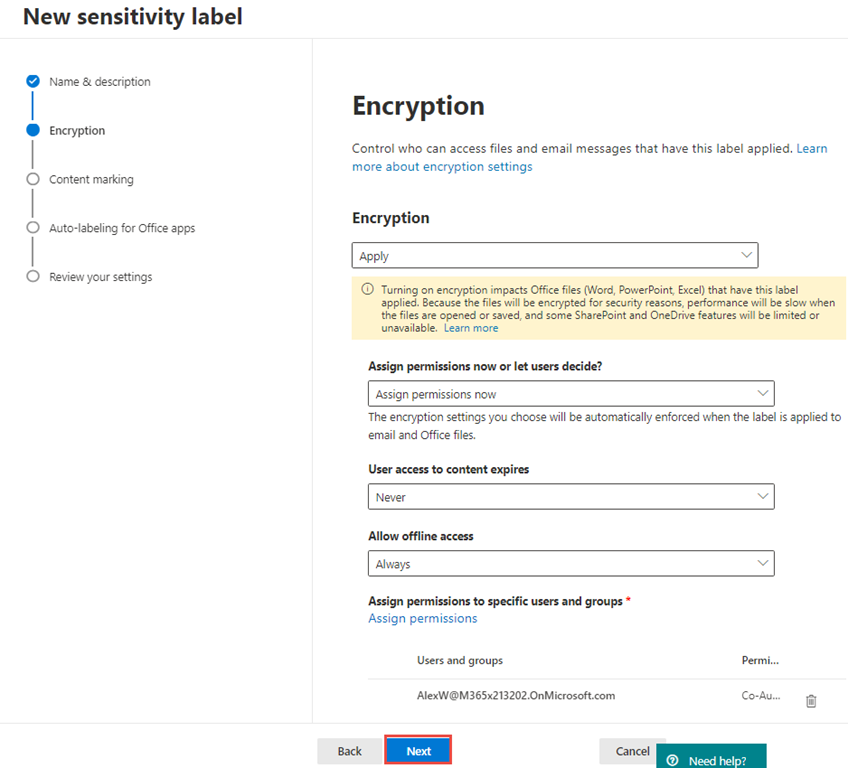Cancel the new sensitivity label wizard
Screen dimensions: 848x768
[632, 751]
